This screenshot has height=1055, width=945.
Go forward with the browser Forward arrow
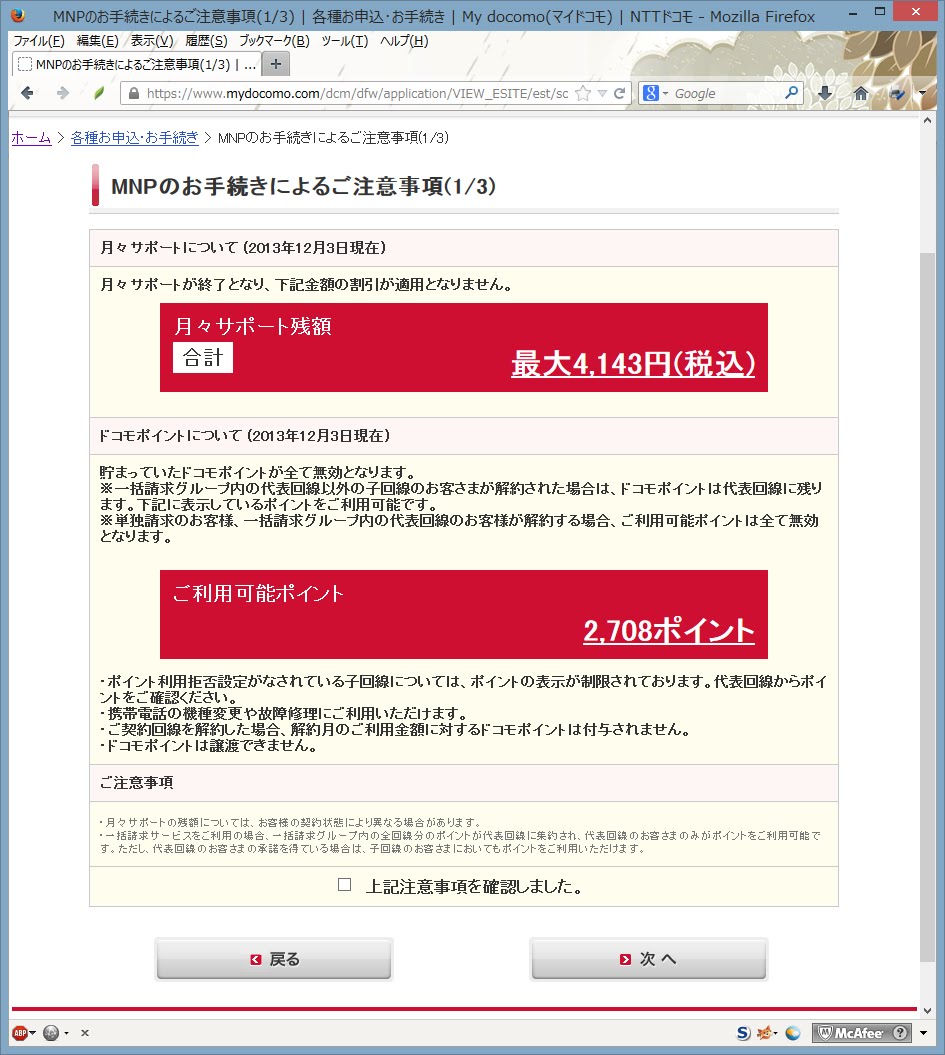pyautogui.click(x=63, y=93)
